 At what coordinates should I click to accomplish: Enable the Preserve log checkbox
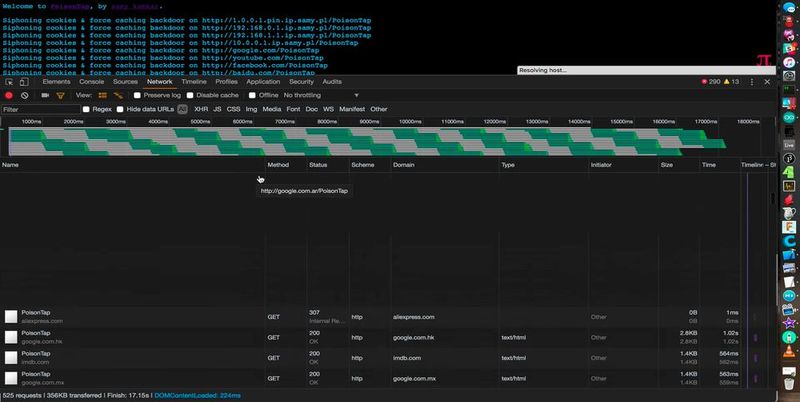pos(137,95)
